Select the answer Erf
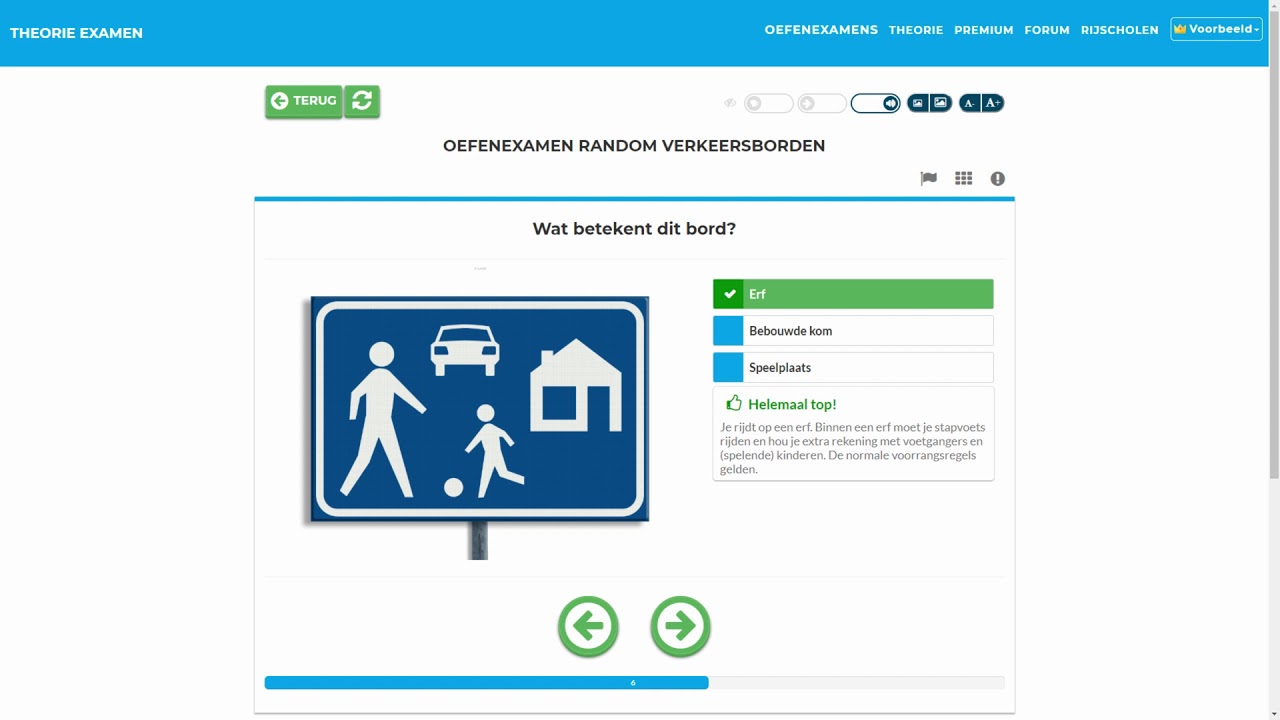This screenshot has height=720, width=1280. point(853,294)
